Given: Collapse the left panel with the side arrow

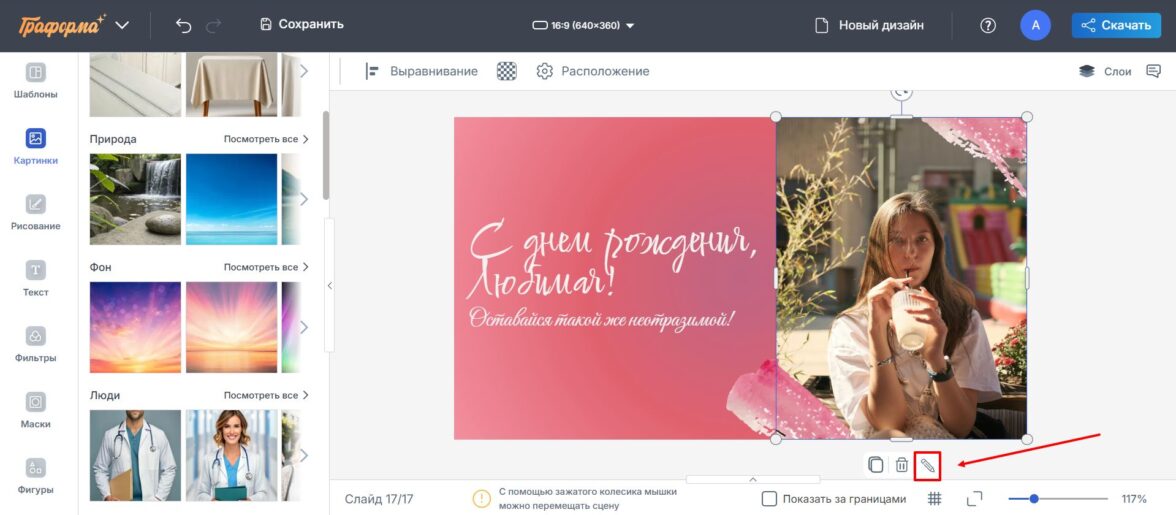Looking at the screenshot, I should coord(329,286).
